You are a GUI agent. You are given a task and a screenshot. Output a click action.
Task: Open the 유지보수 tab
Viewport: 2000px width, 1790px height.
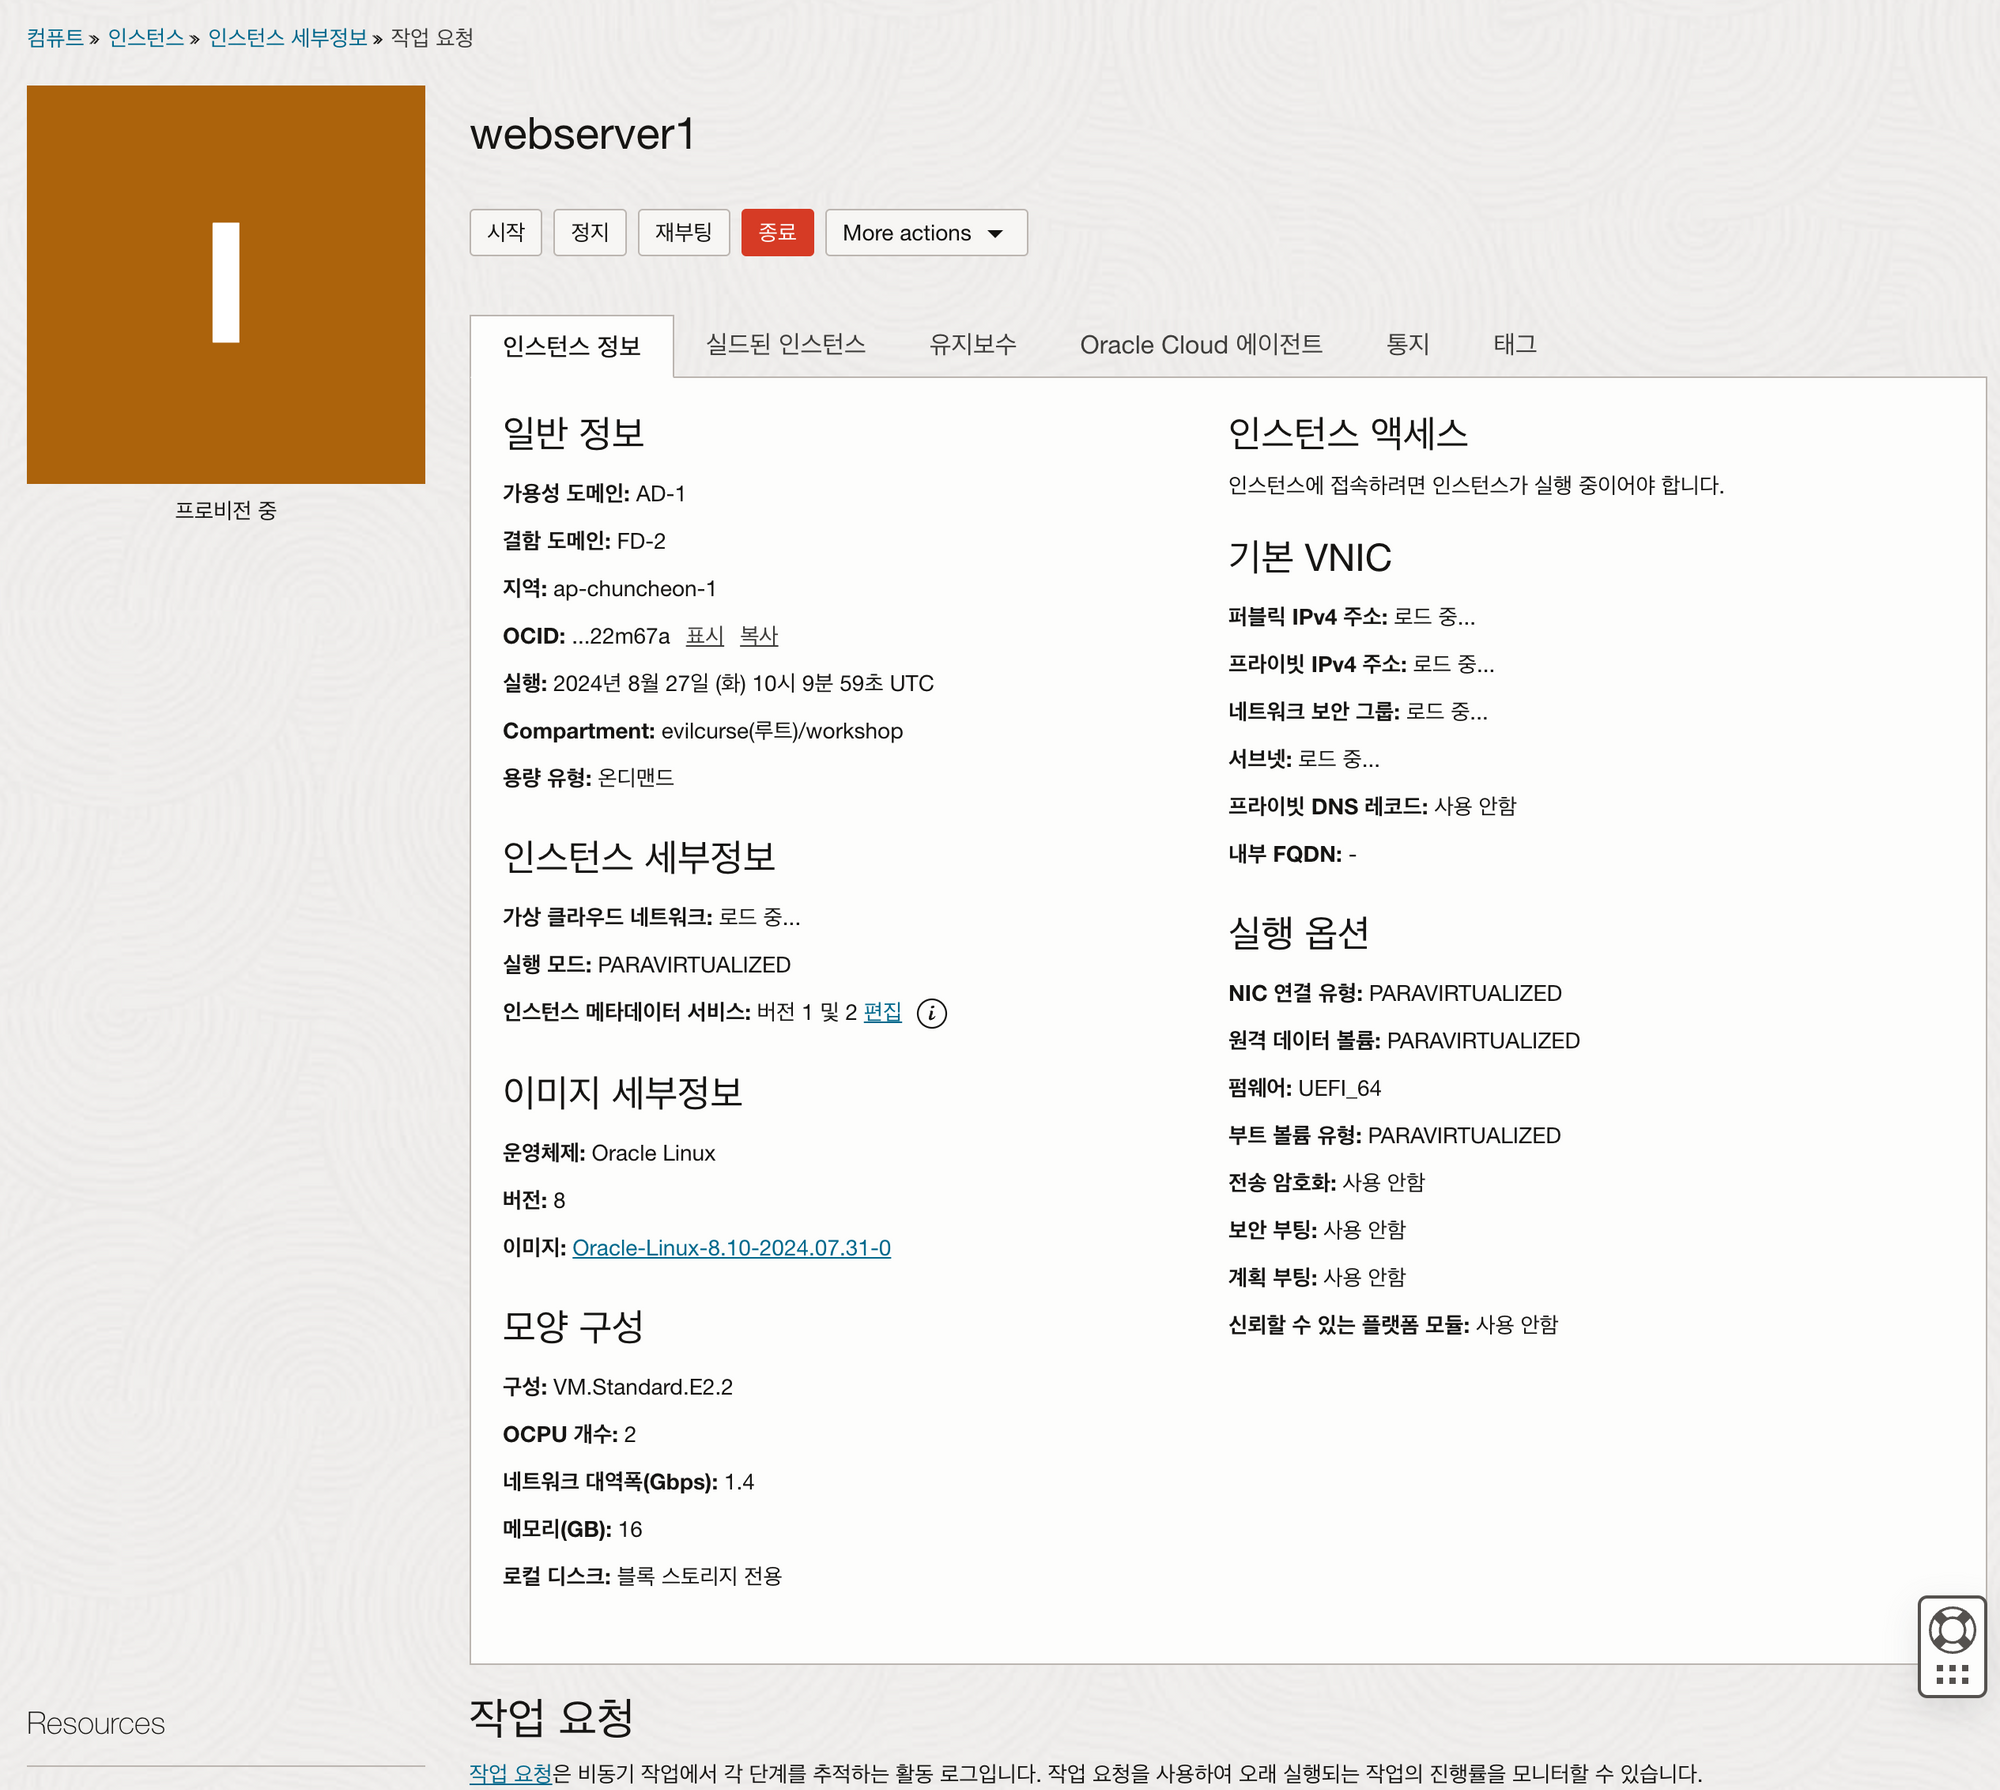(972, 345)
